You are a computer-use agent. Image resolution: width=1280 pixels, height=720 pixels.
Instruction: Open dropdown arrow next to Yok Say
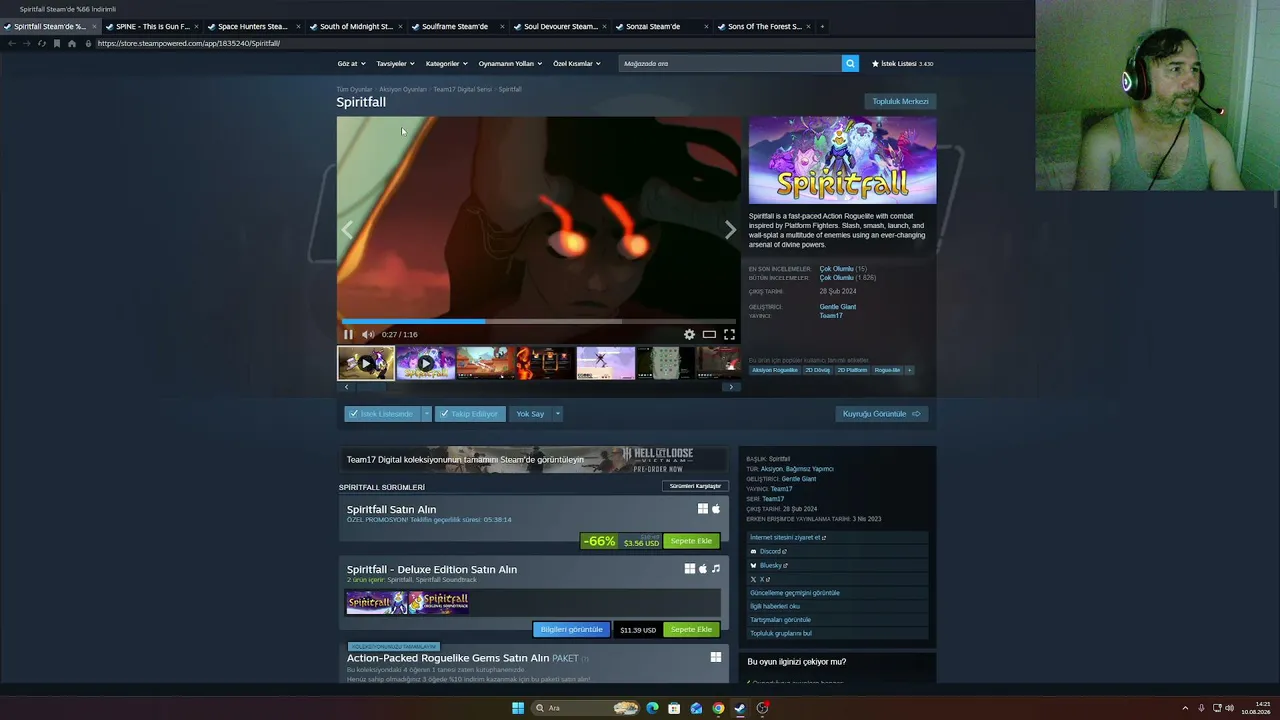point(557,414)
